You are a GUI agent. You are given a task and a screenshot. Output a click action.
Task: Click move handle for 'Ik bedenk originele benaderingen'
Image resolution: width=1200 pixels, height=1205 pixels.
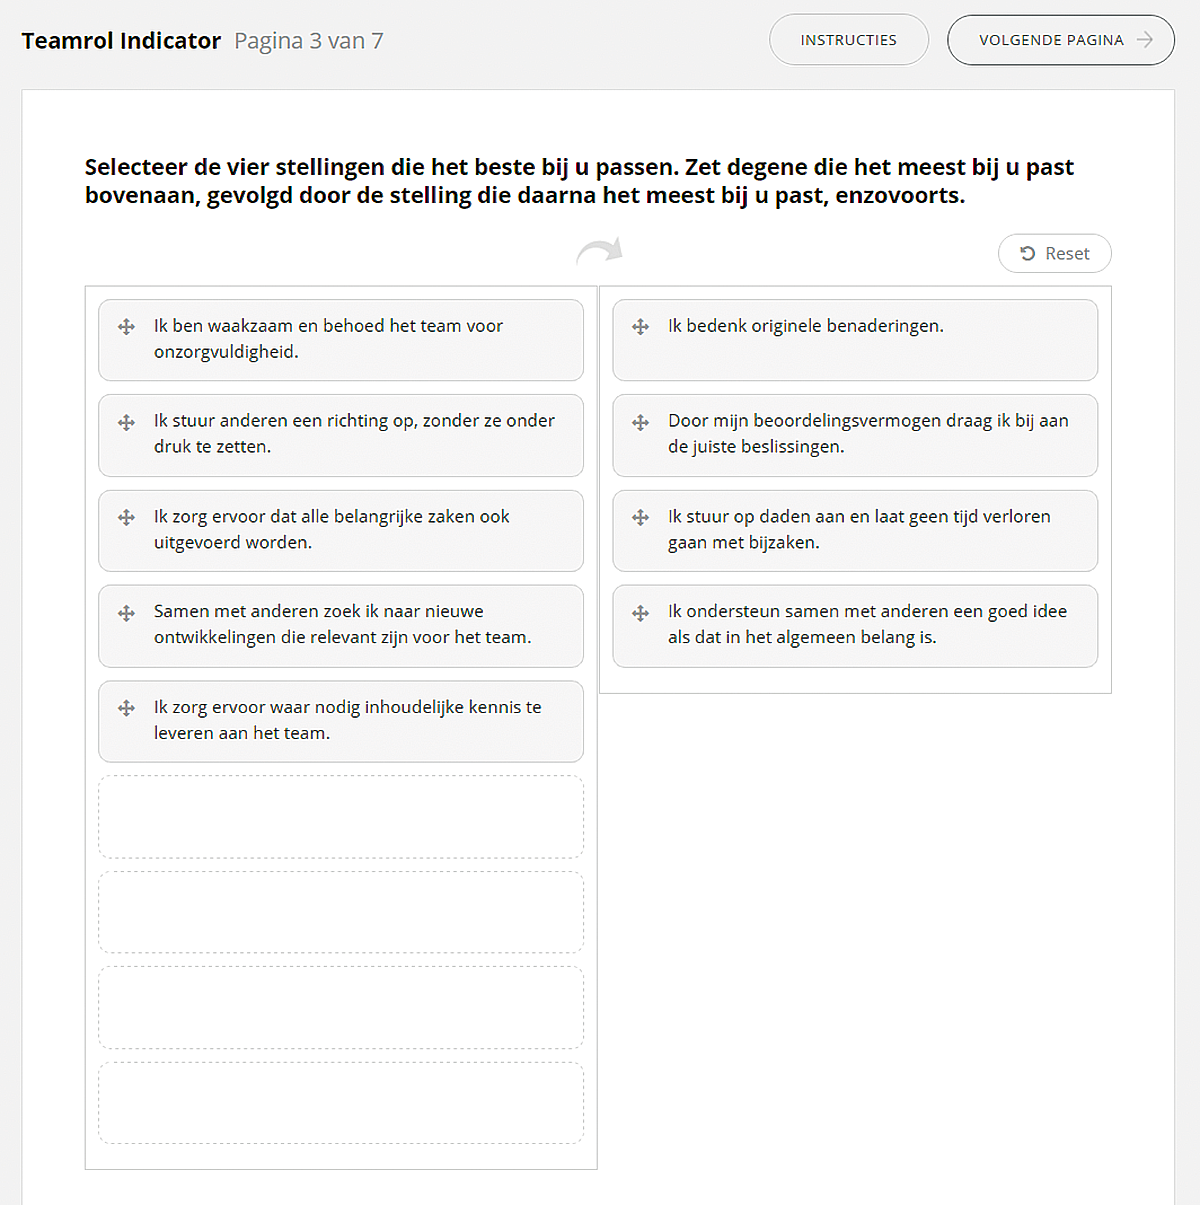pyautogui.click(x=641, y=327)
